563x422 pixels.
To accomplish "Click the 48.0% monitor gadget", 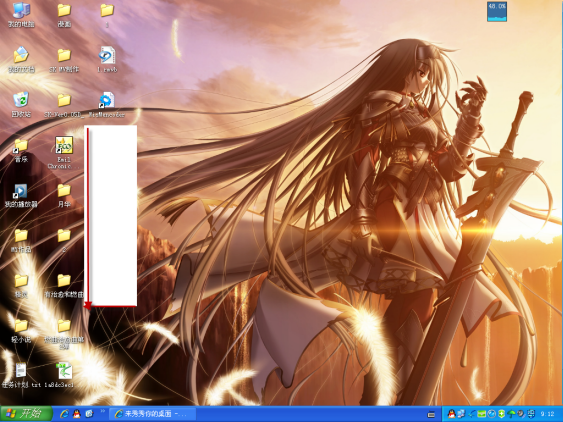I will pos(497,11).
